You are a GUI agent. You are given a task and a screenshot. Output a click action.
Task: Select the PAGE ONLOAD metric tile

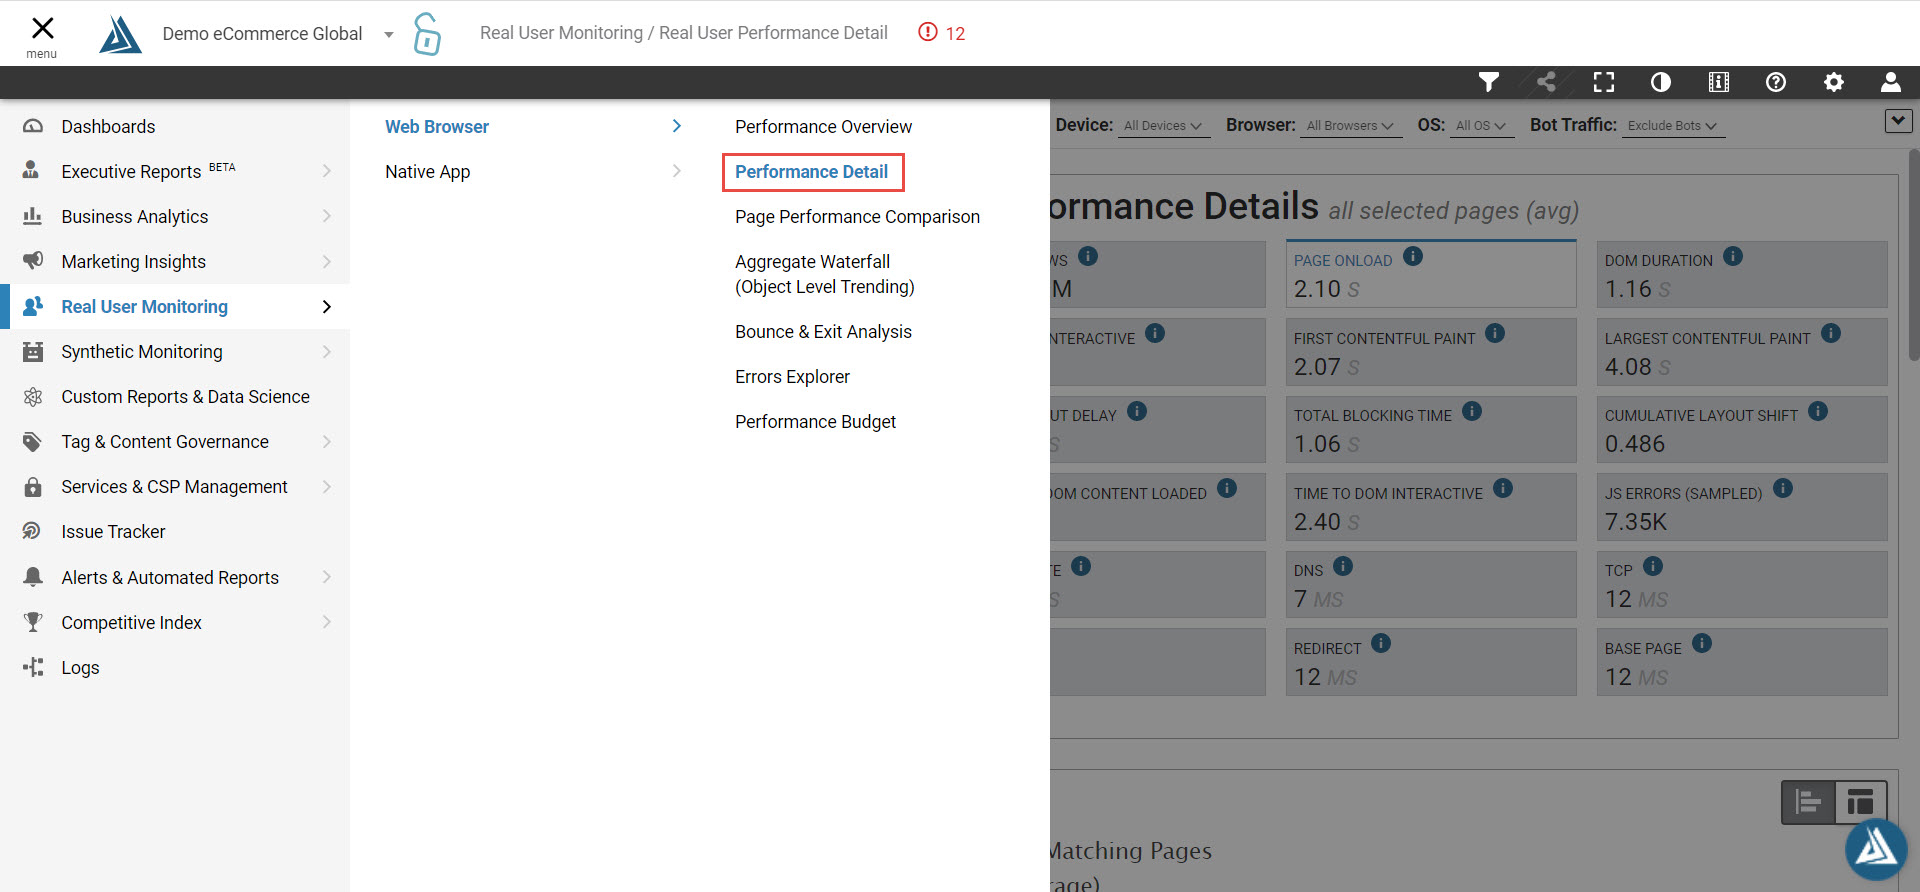pyautogui.click(x=1431, y=273)
